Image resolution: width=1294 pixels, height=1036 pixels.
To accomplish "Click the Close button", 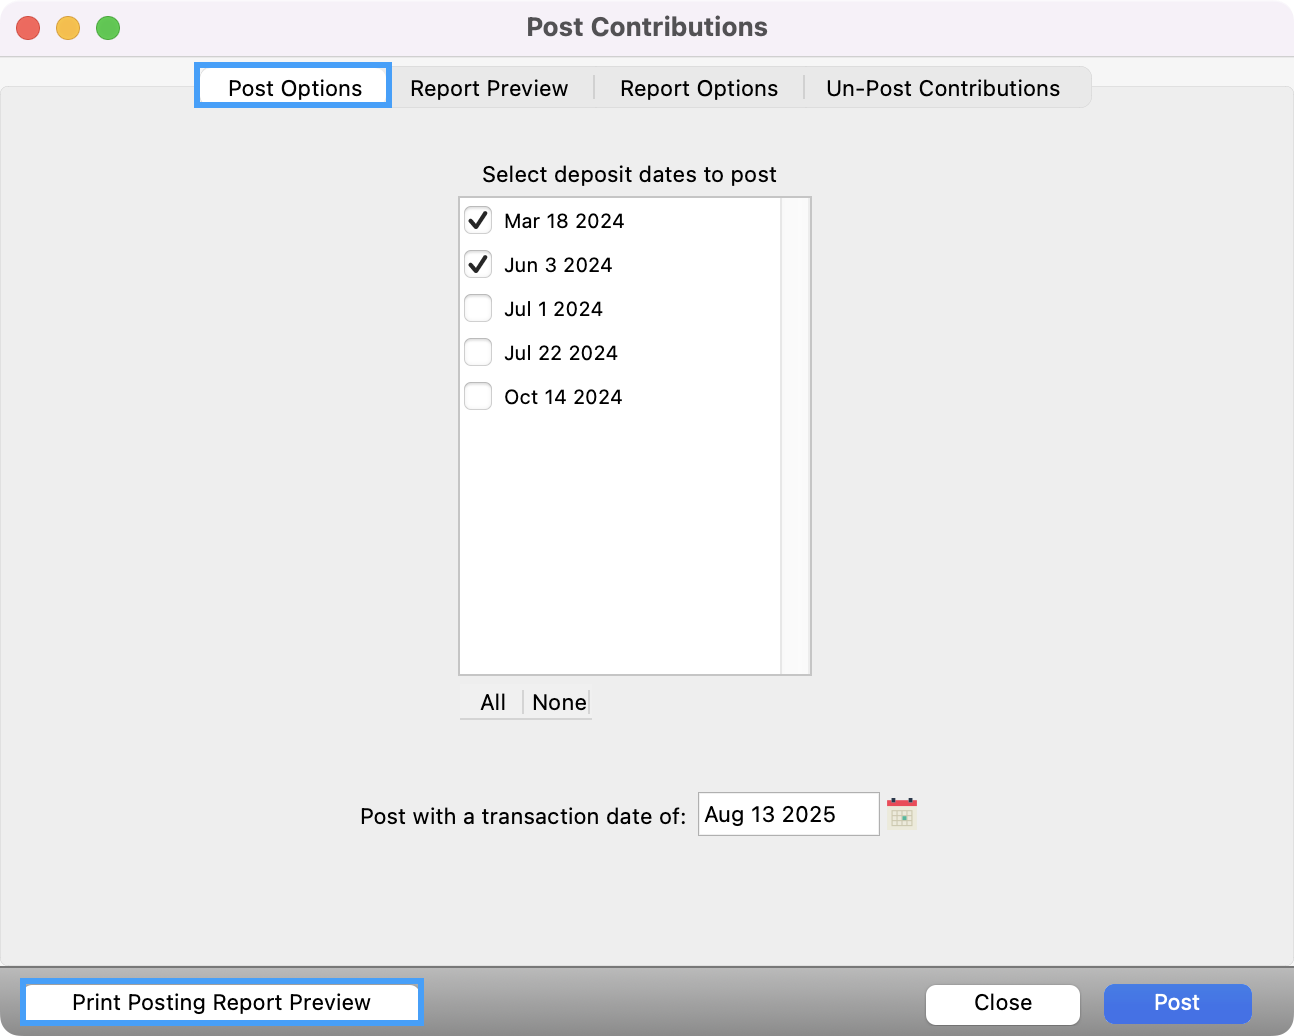I will coord(1002,1003).
